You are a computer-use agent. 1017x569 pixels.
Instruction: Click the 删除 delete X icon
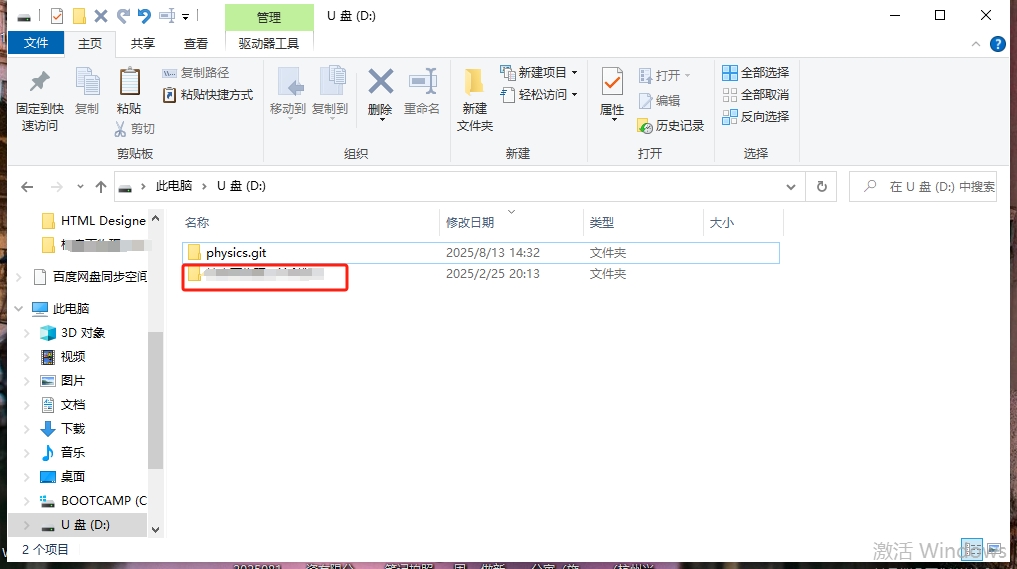pos(380,82)
